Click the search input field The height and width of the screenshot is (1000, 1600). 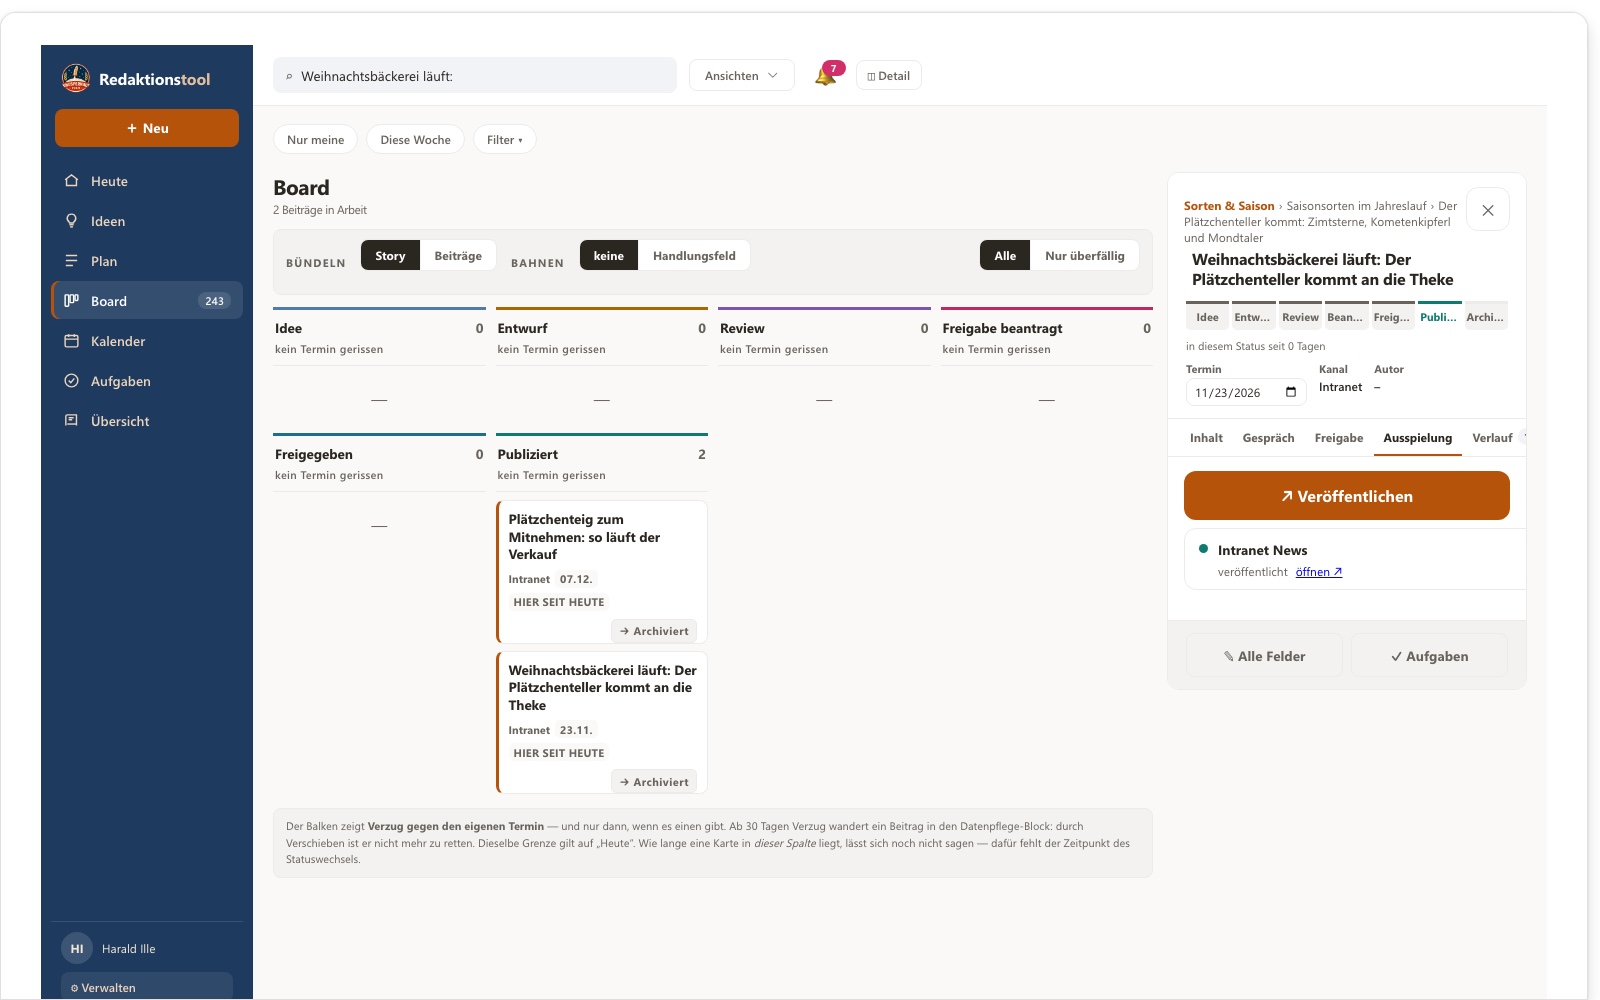[x=475, y=76]
